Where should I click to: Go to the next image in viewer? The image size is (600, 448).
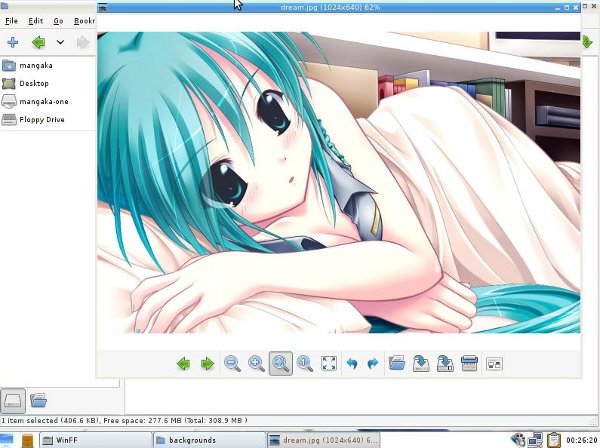click(207, 363)
